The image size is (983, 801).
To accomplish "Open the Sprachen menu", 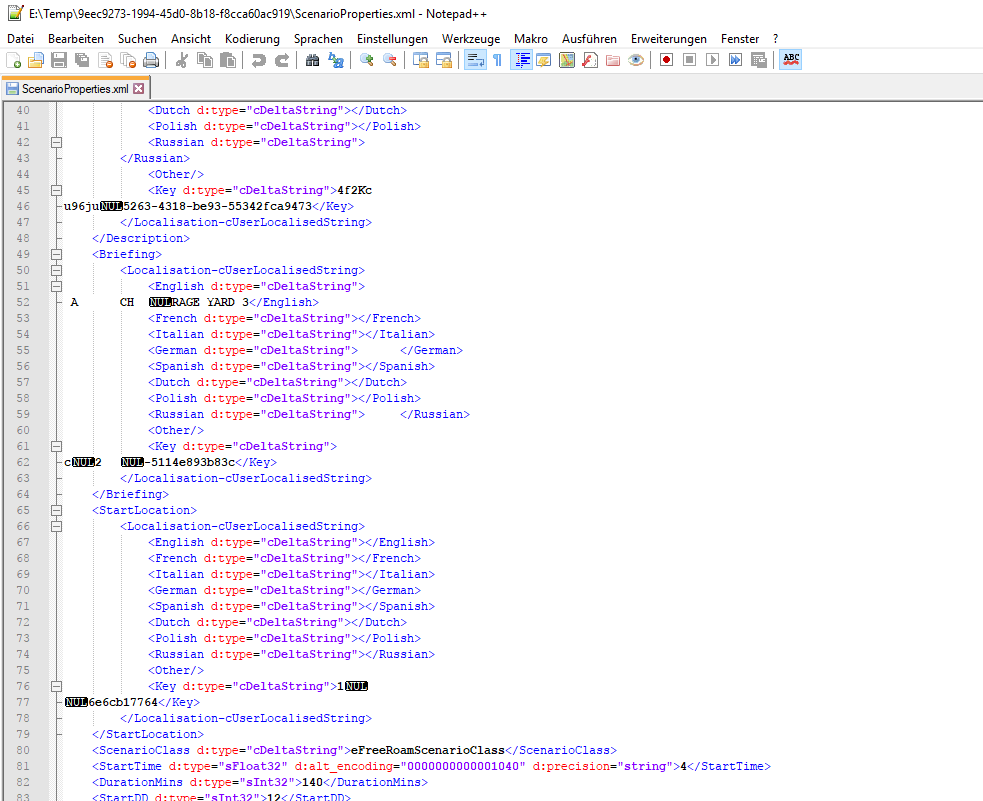I will tap(318, 38).
